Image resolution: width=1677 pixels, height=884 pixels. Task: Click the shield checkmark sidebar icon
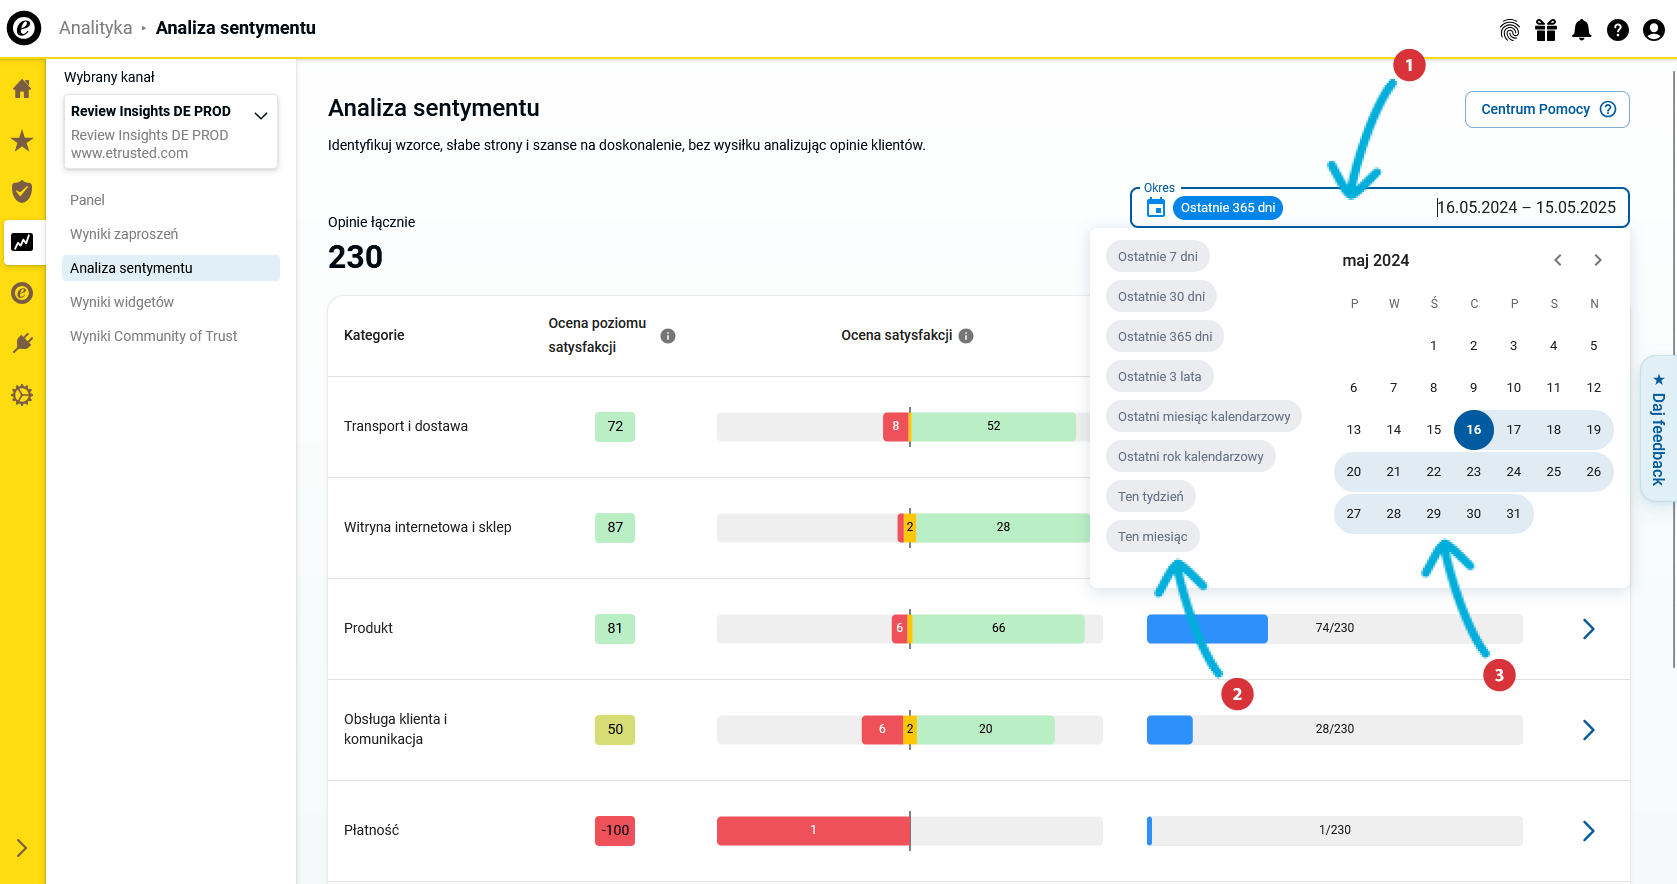(x=22, y=191)
